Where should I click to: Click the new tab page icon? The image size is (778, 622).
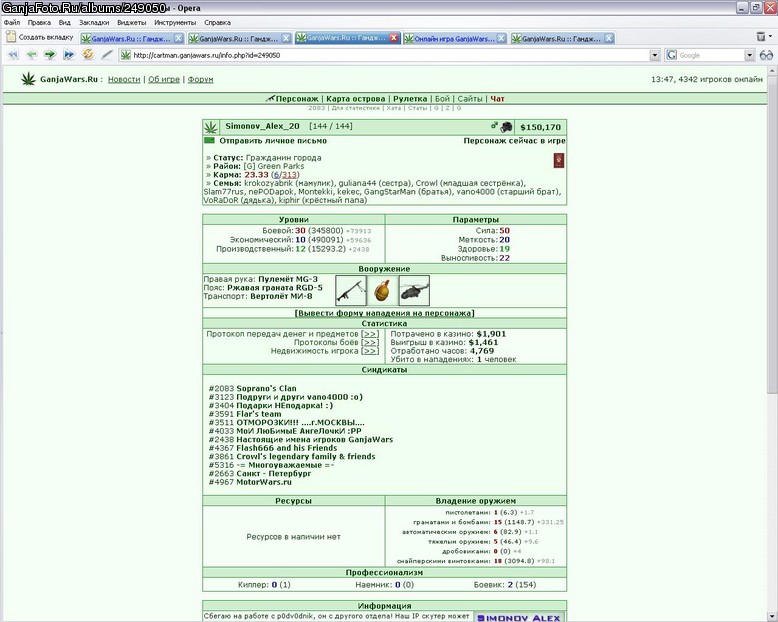coord(10,37)
